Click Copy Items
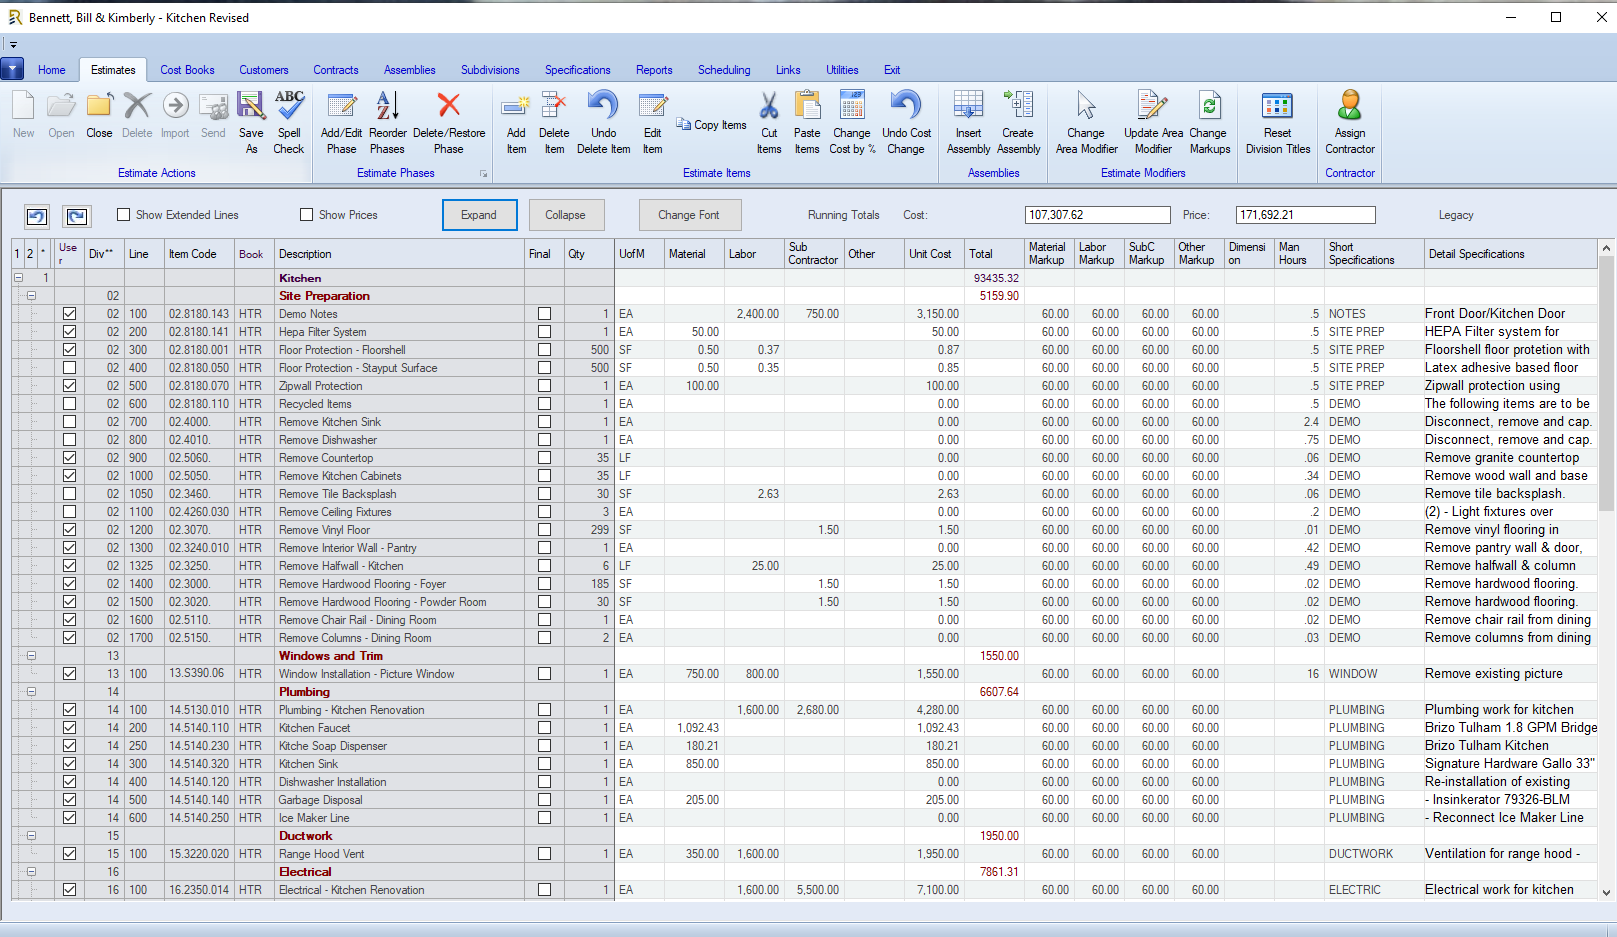Screen dimensions: 1617x937 [x=711, y=125]
